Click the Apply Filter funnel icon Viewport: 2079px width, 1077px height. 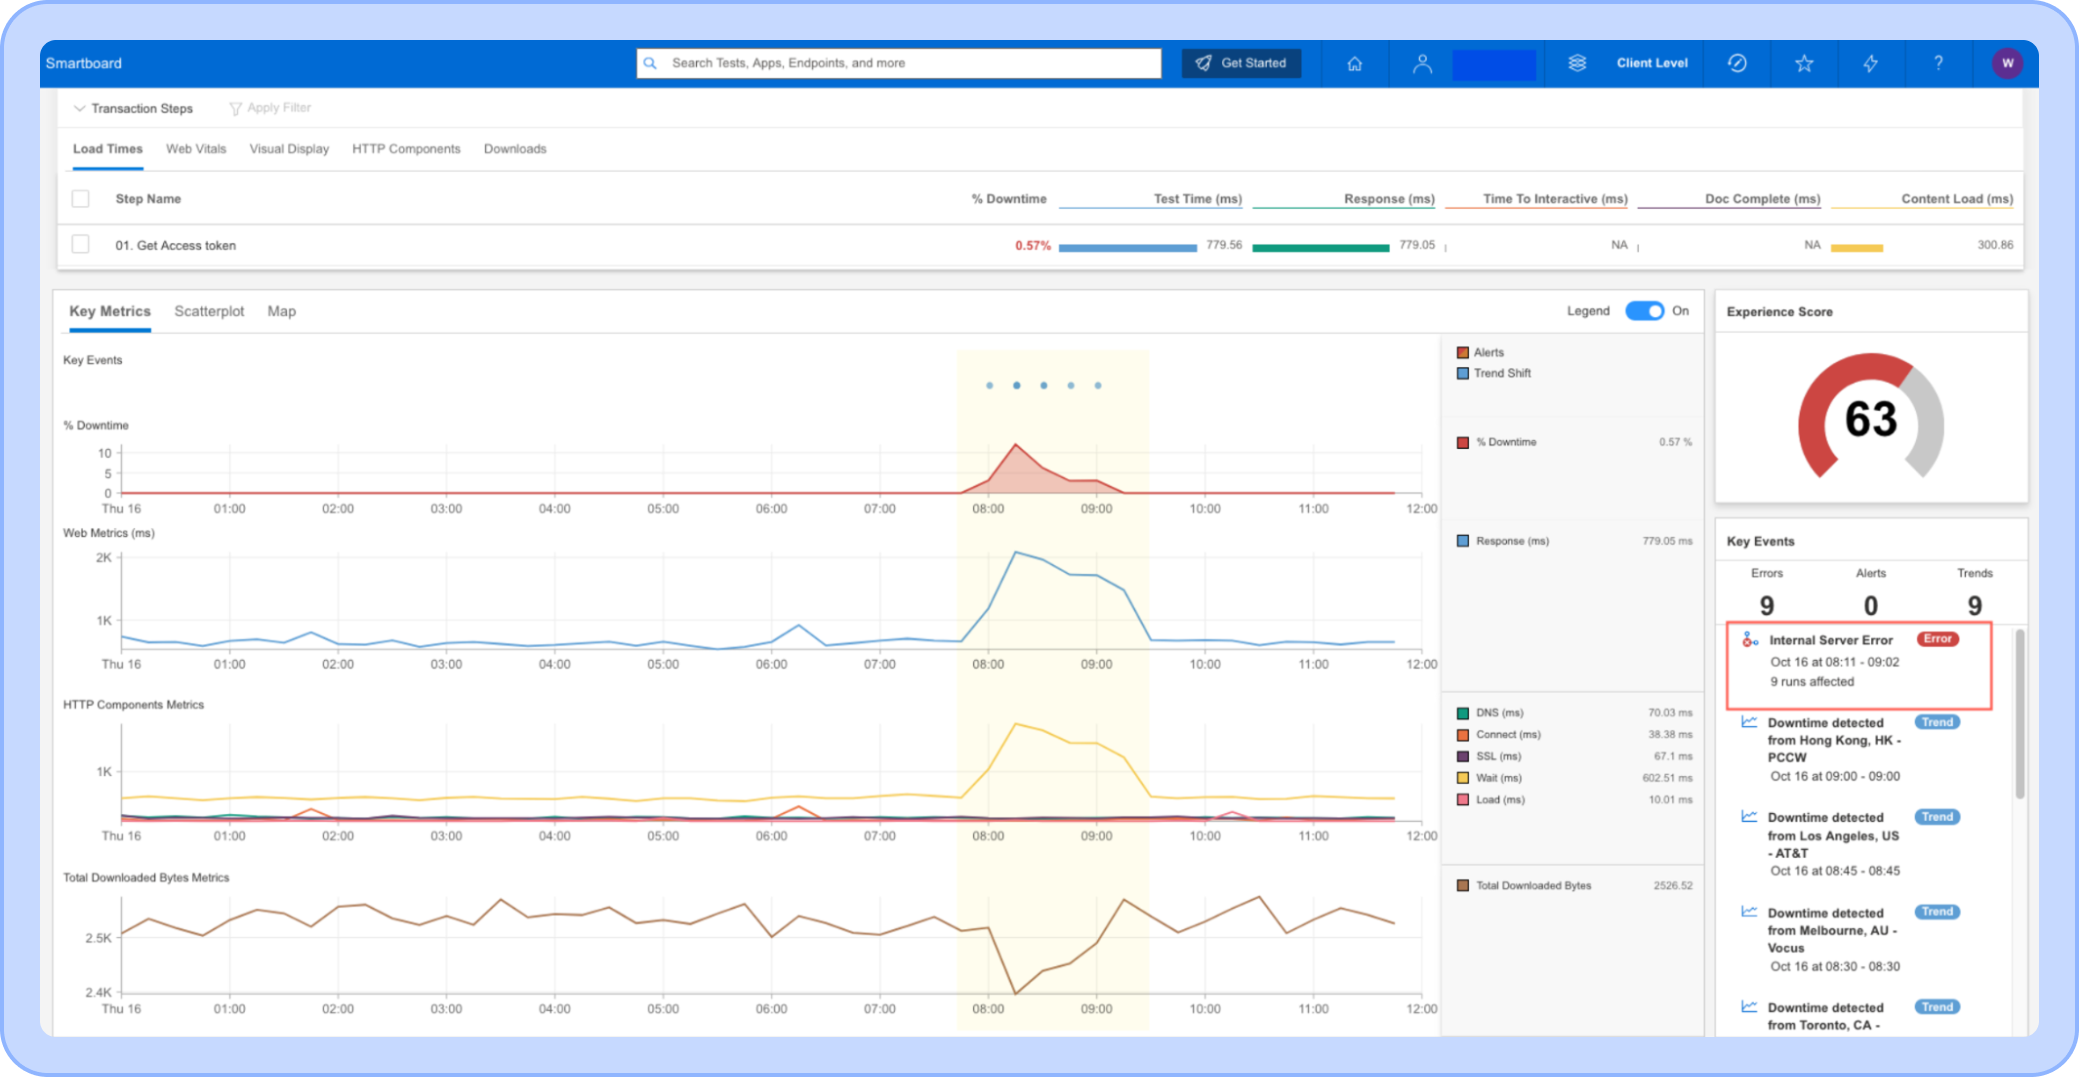click(x=235, y=108)
